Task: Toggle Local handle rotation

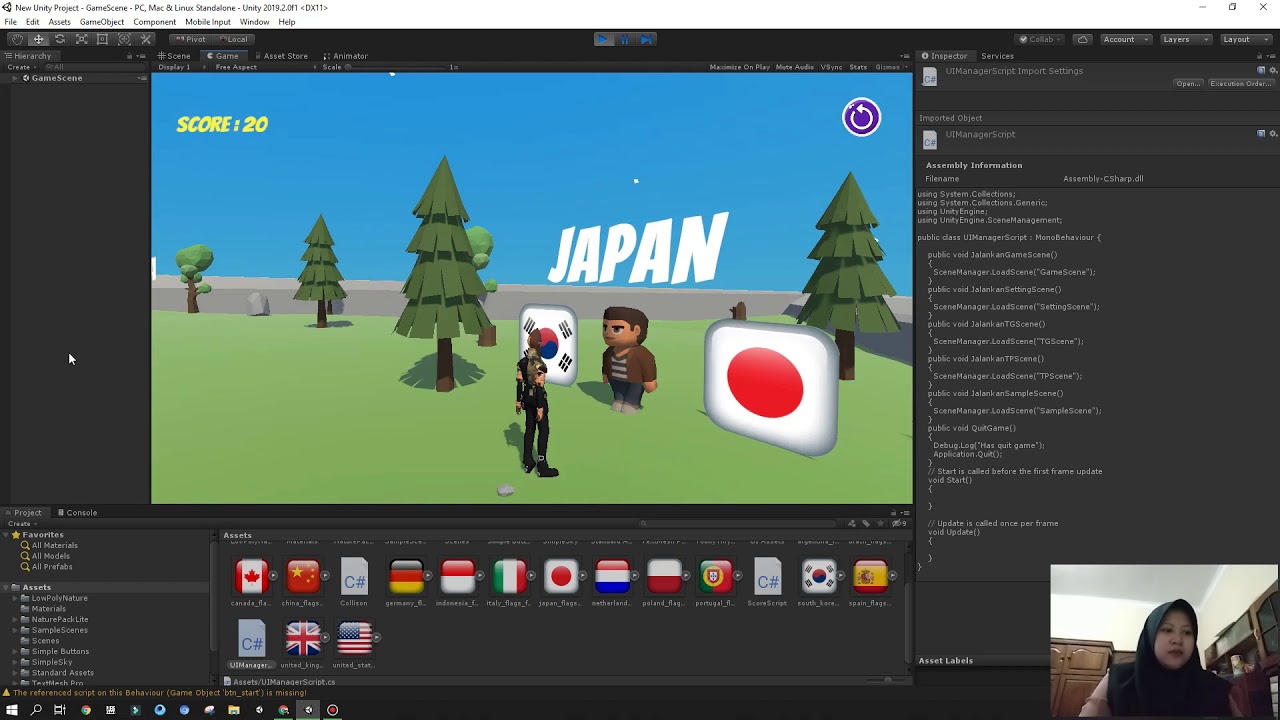Action: point(233,39)
